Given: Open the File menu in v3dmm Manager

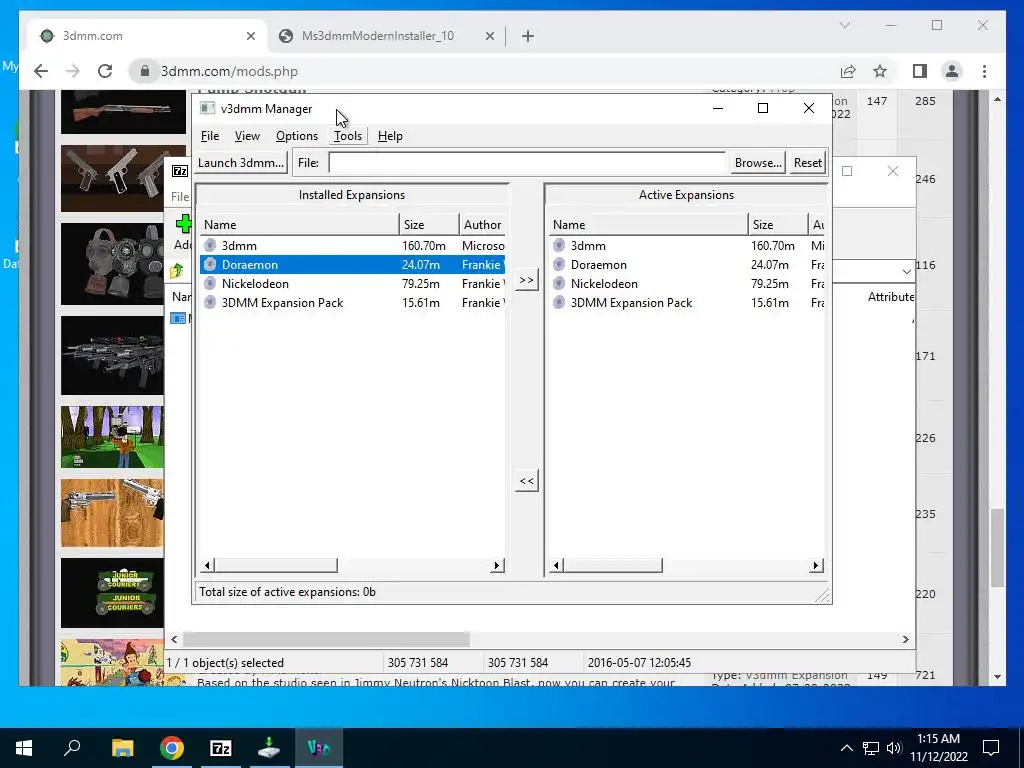Looking at the screenshot, I should pos(210,136).
